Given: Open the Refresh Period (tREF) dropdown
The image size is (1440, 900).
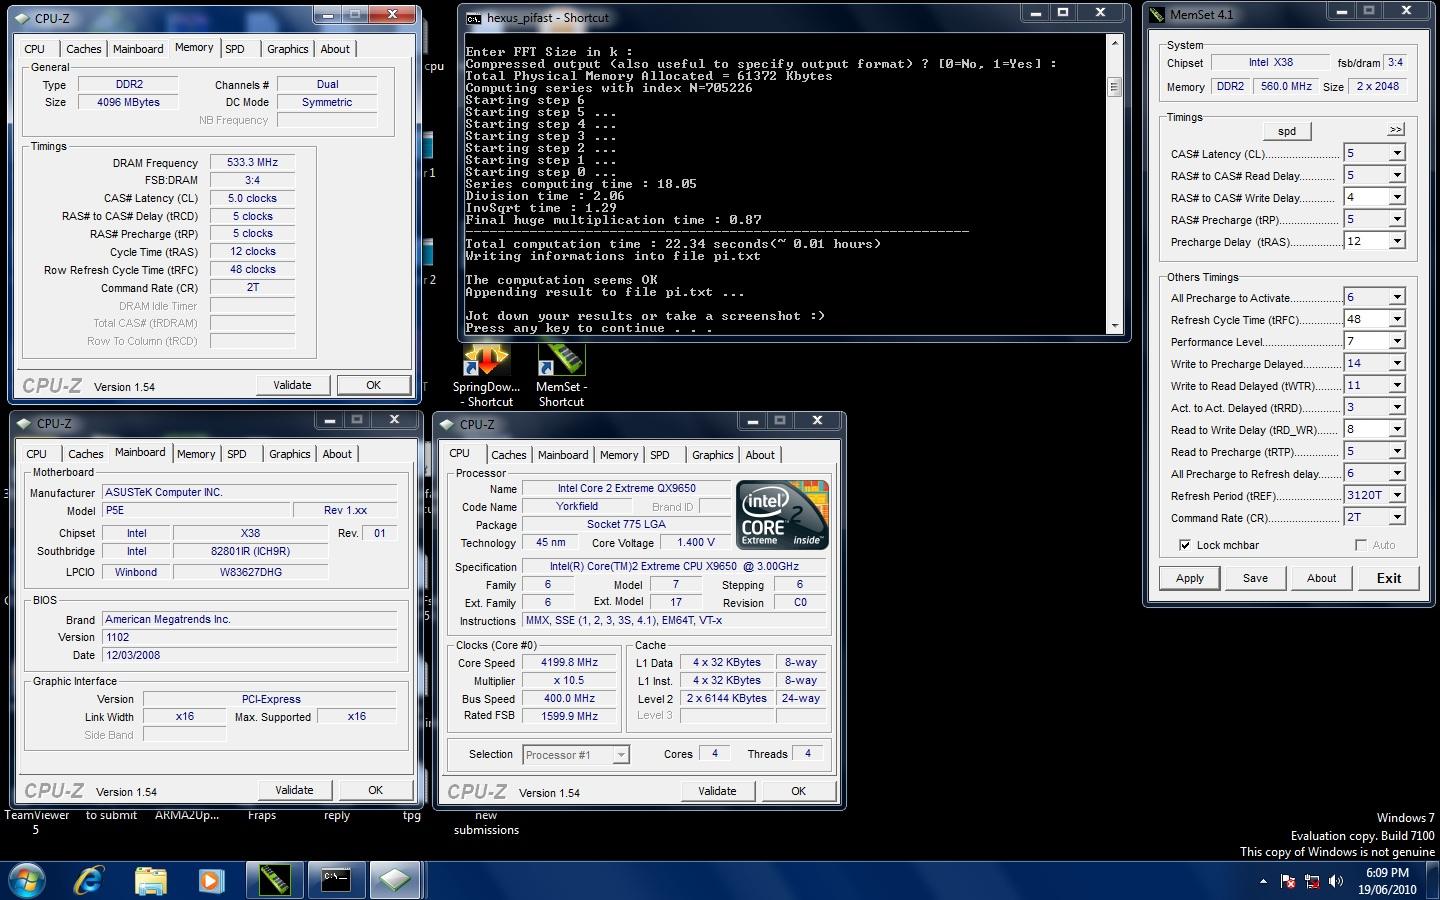Looking at the screenshot, I should (x=1397, y=495).
